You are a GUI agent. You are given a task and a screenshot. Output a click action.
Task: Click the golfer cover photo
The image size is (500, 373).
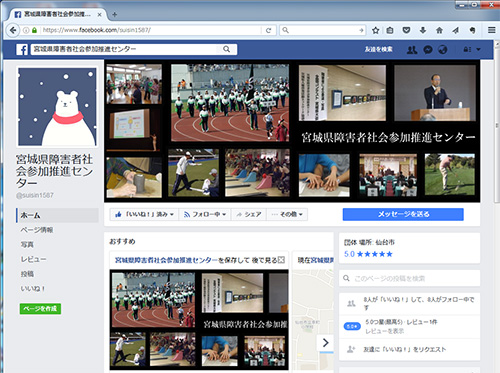(450, 175)
